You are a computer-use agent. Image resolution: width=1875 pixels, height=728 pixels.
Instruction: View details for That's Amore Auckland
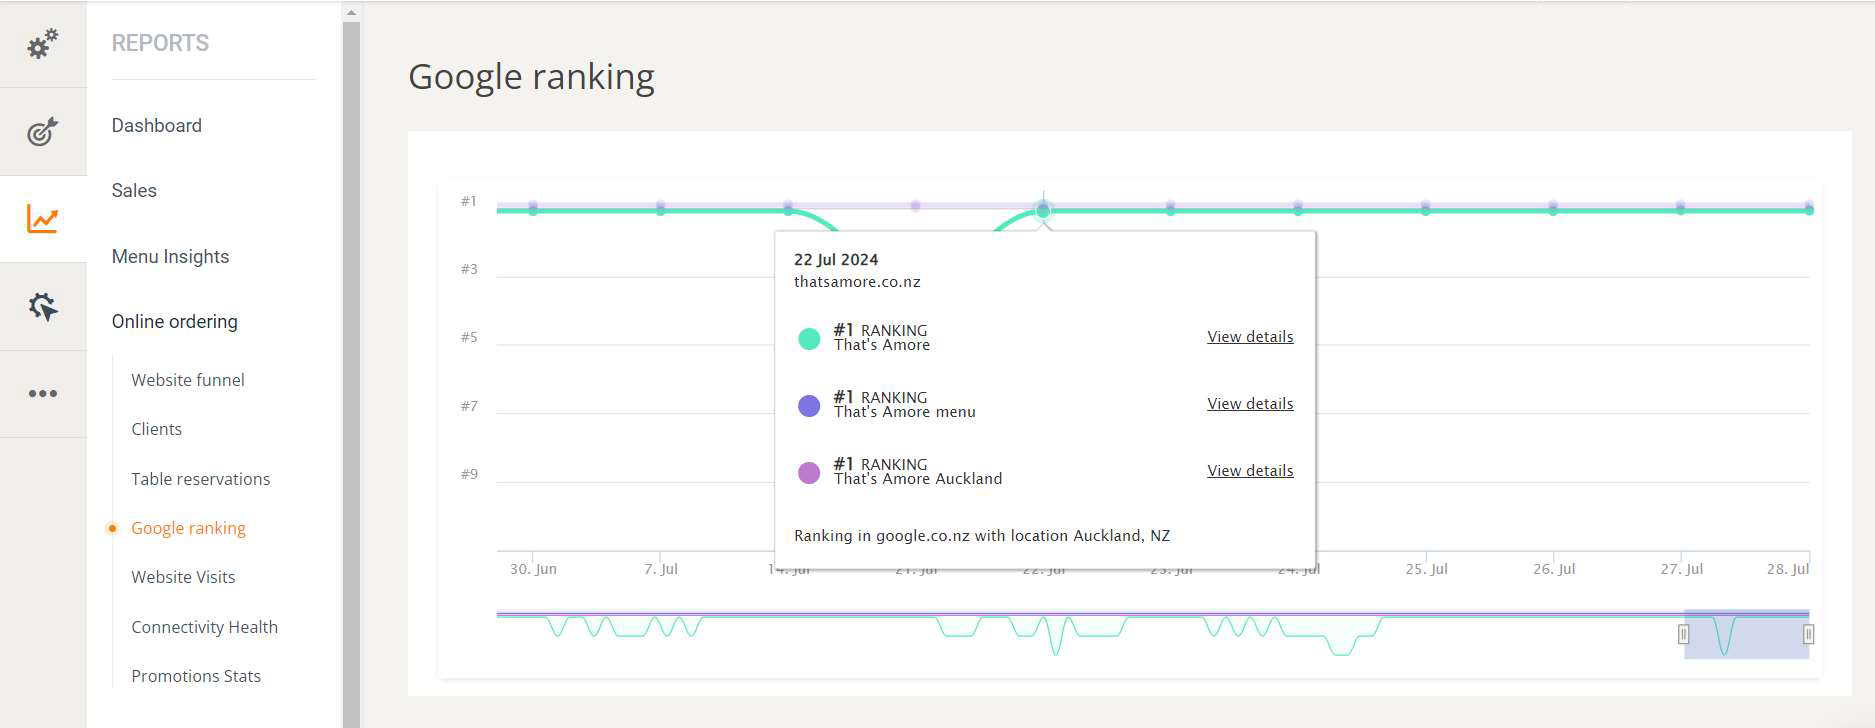pos(1249,471)
